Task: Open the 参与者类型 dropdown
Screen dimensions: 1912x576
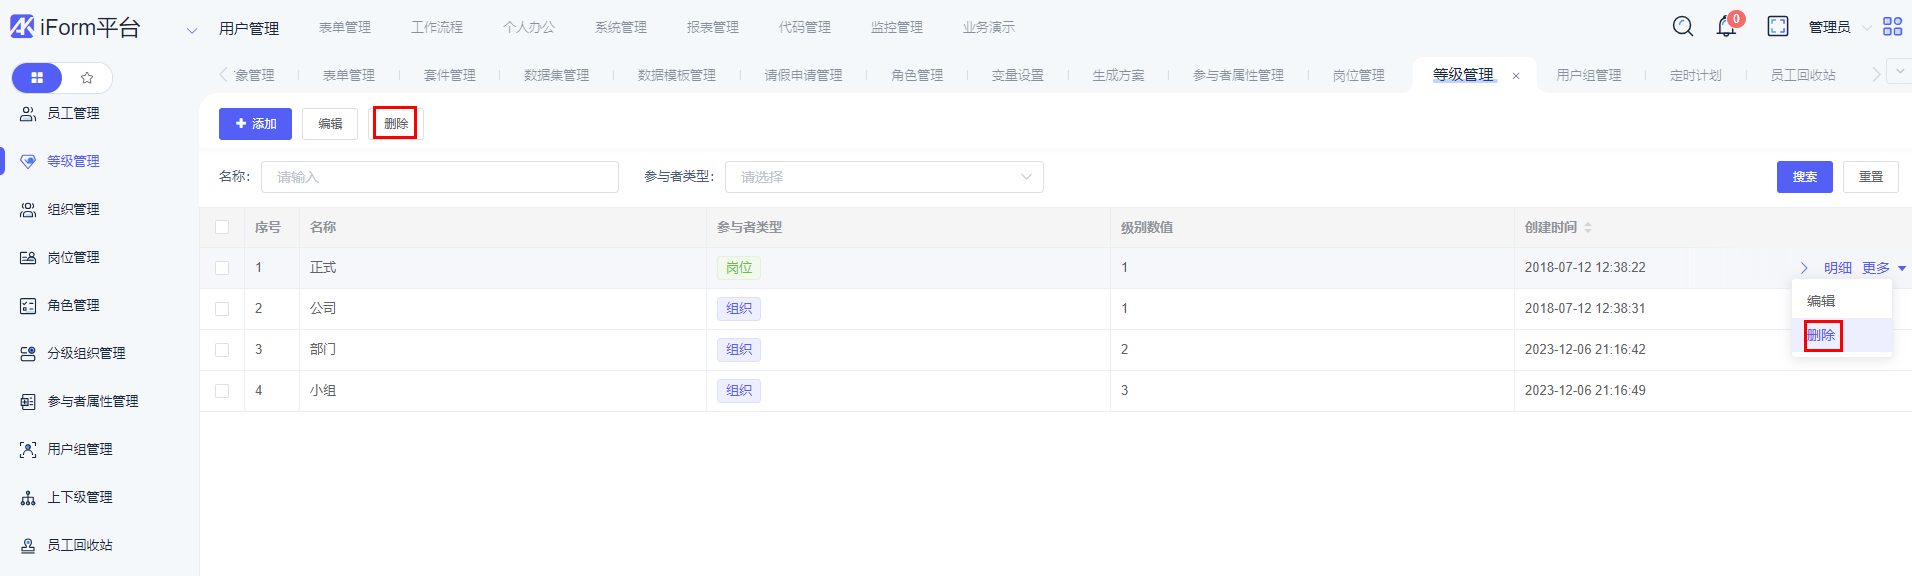Action: (884, 177)
